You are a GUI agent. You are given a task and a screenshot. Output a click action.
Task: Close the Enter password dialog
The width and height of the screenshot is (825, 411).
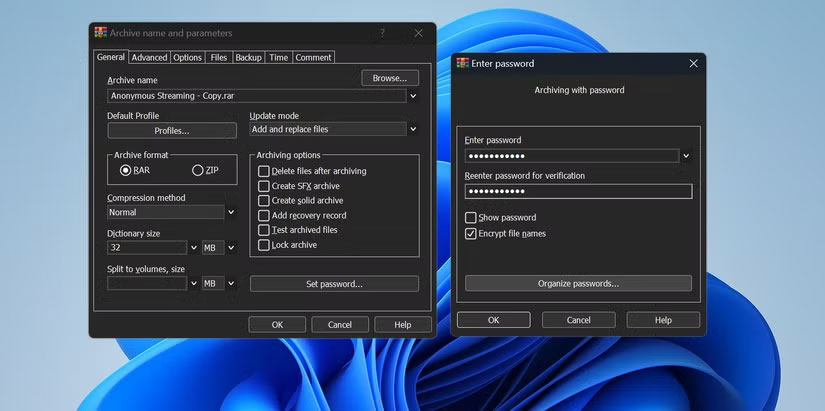click(x=693, y=63)
